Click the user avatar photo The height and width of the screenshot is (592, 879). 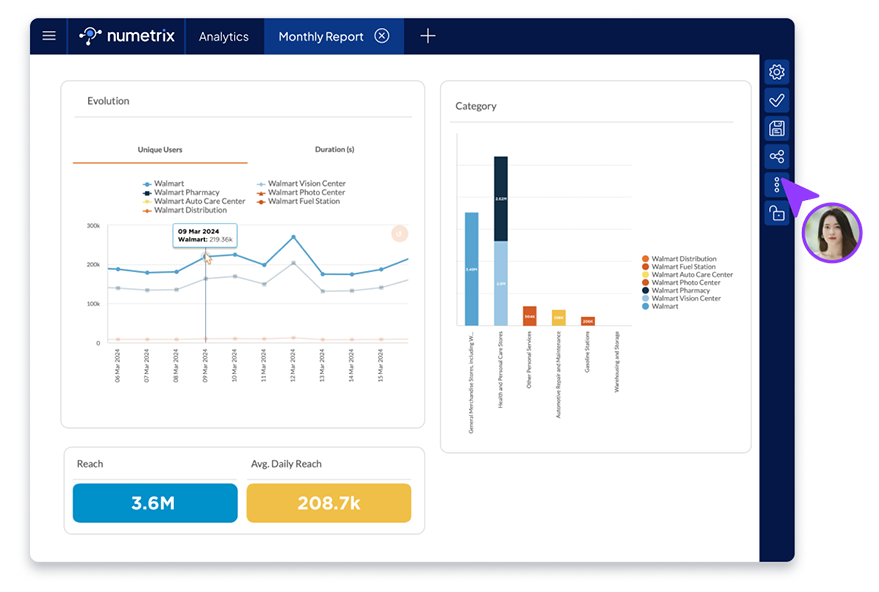tap(832, 232)
